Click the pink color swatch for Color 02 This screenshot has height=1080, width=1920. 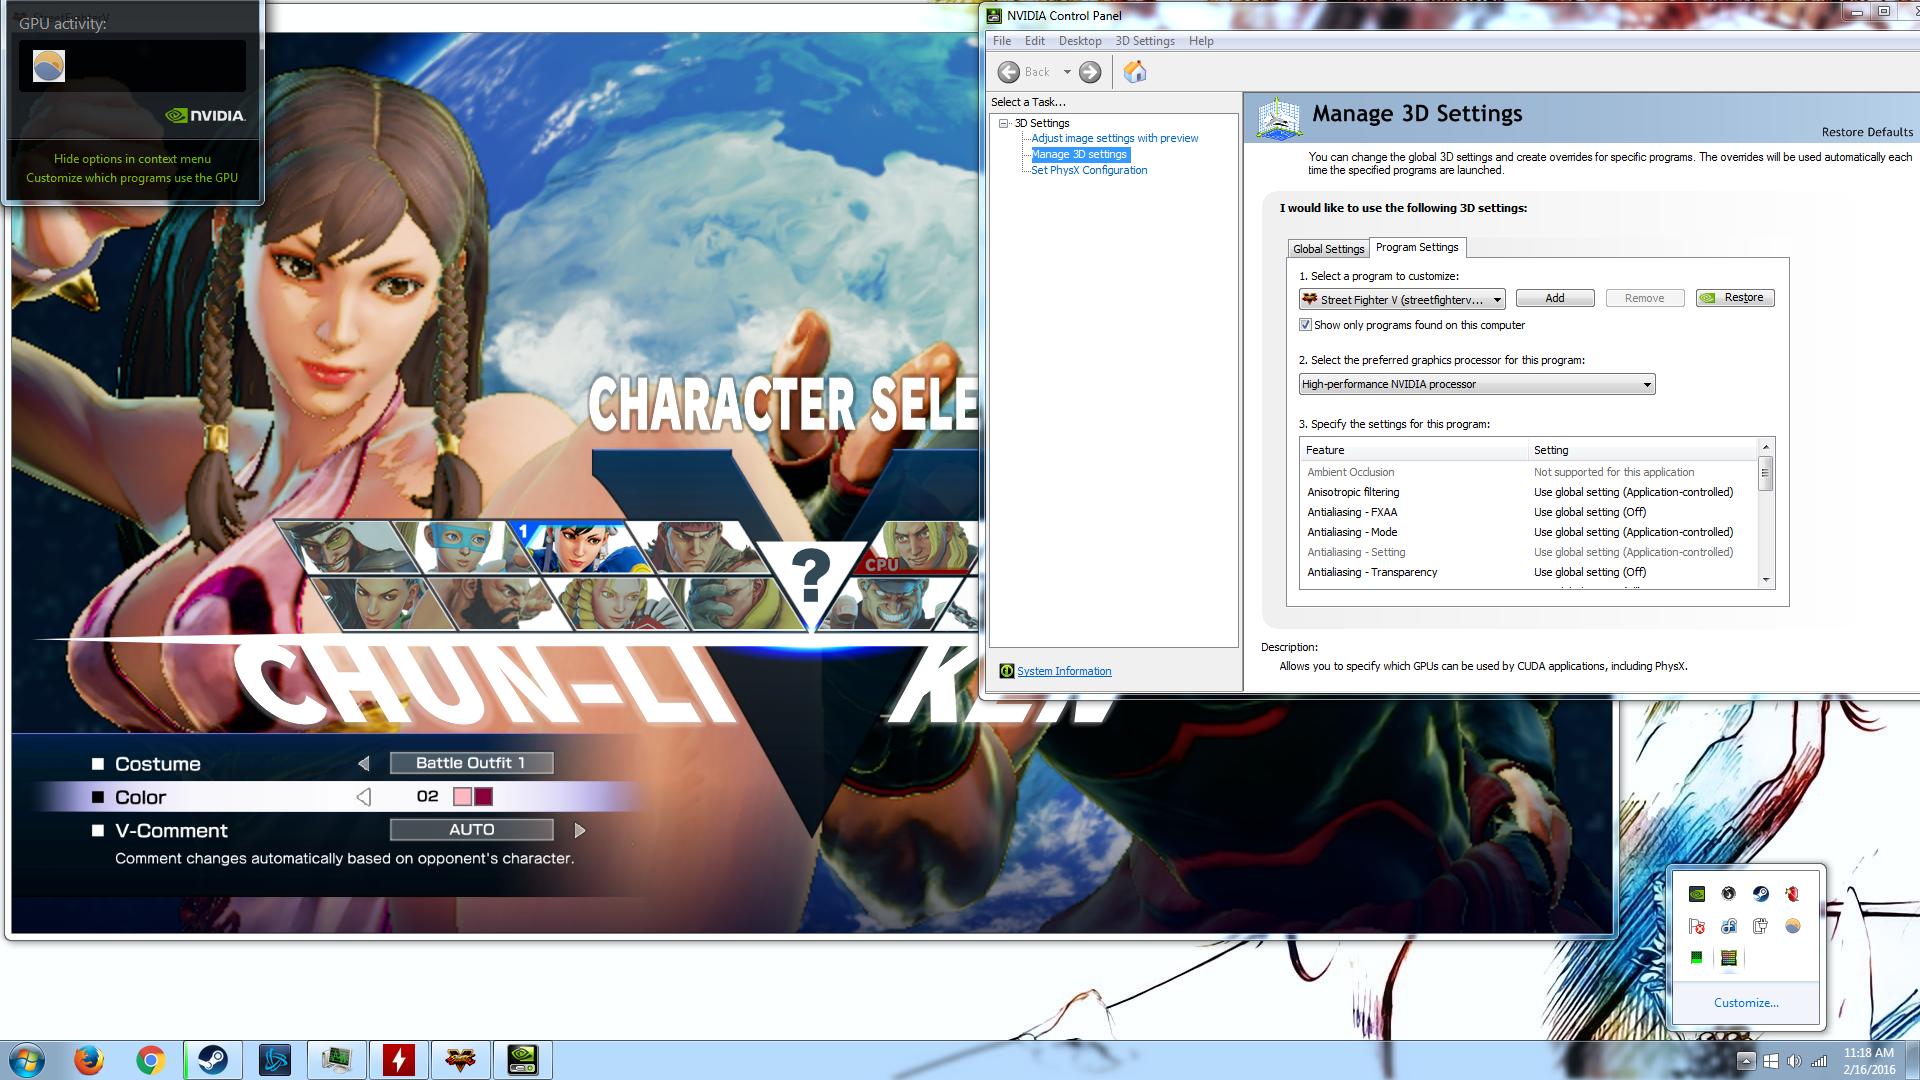click(463, 797)
